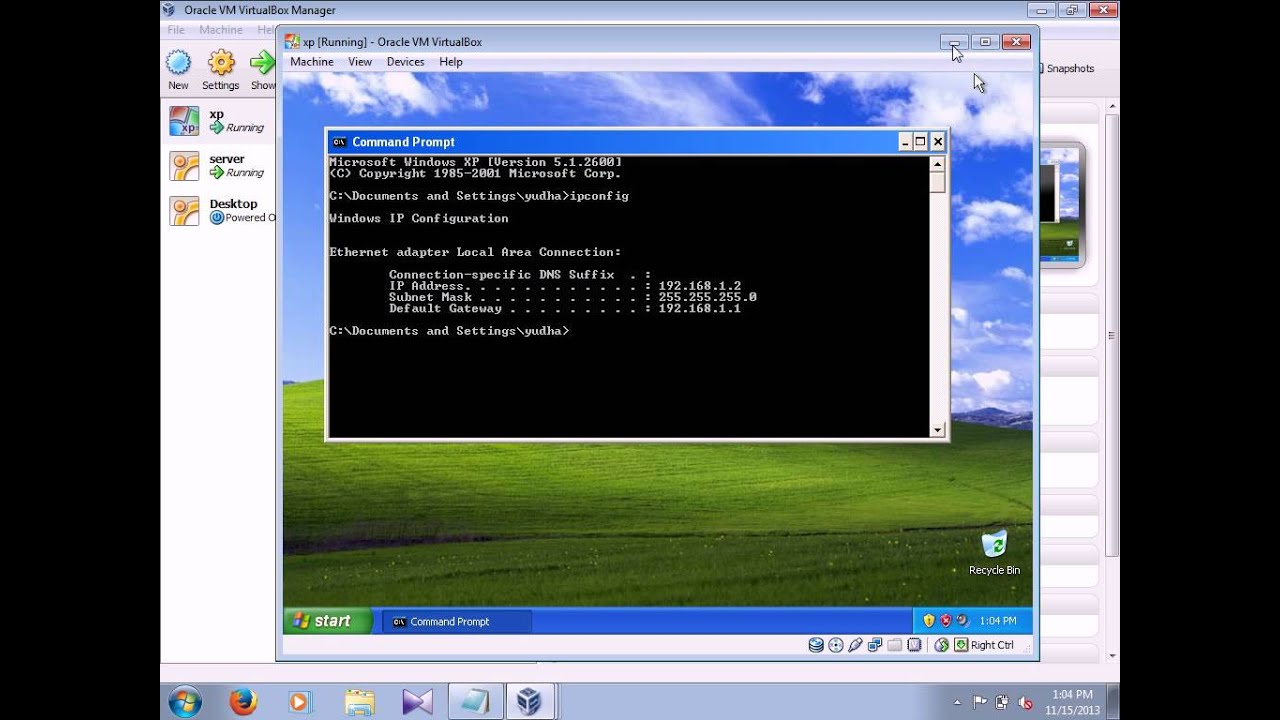Click the hard disk activity status icon
The width and height of the screenshot is (1280, 720).
tap(816, 645)
